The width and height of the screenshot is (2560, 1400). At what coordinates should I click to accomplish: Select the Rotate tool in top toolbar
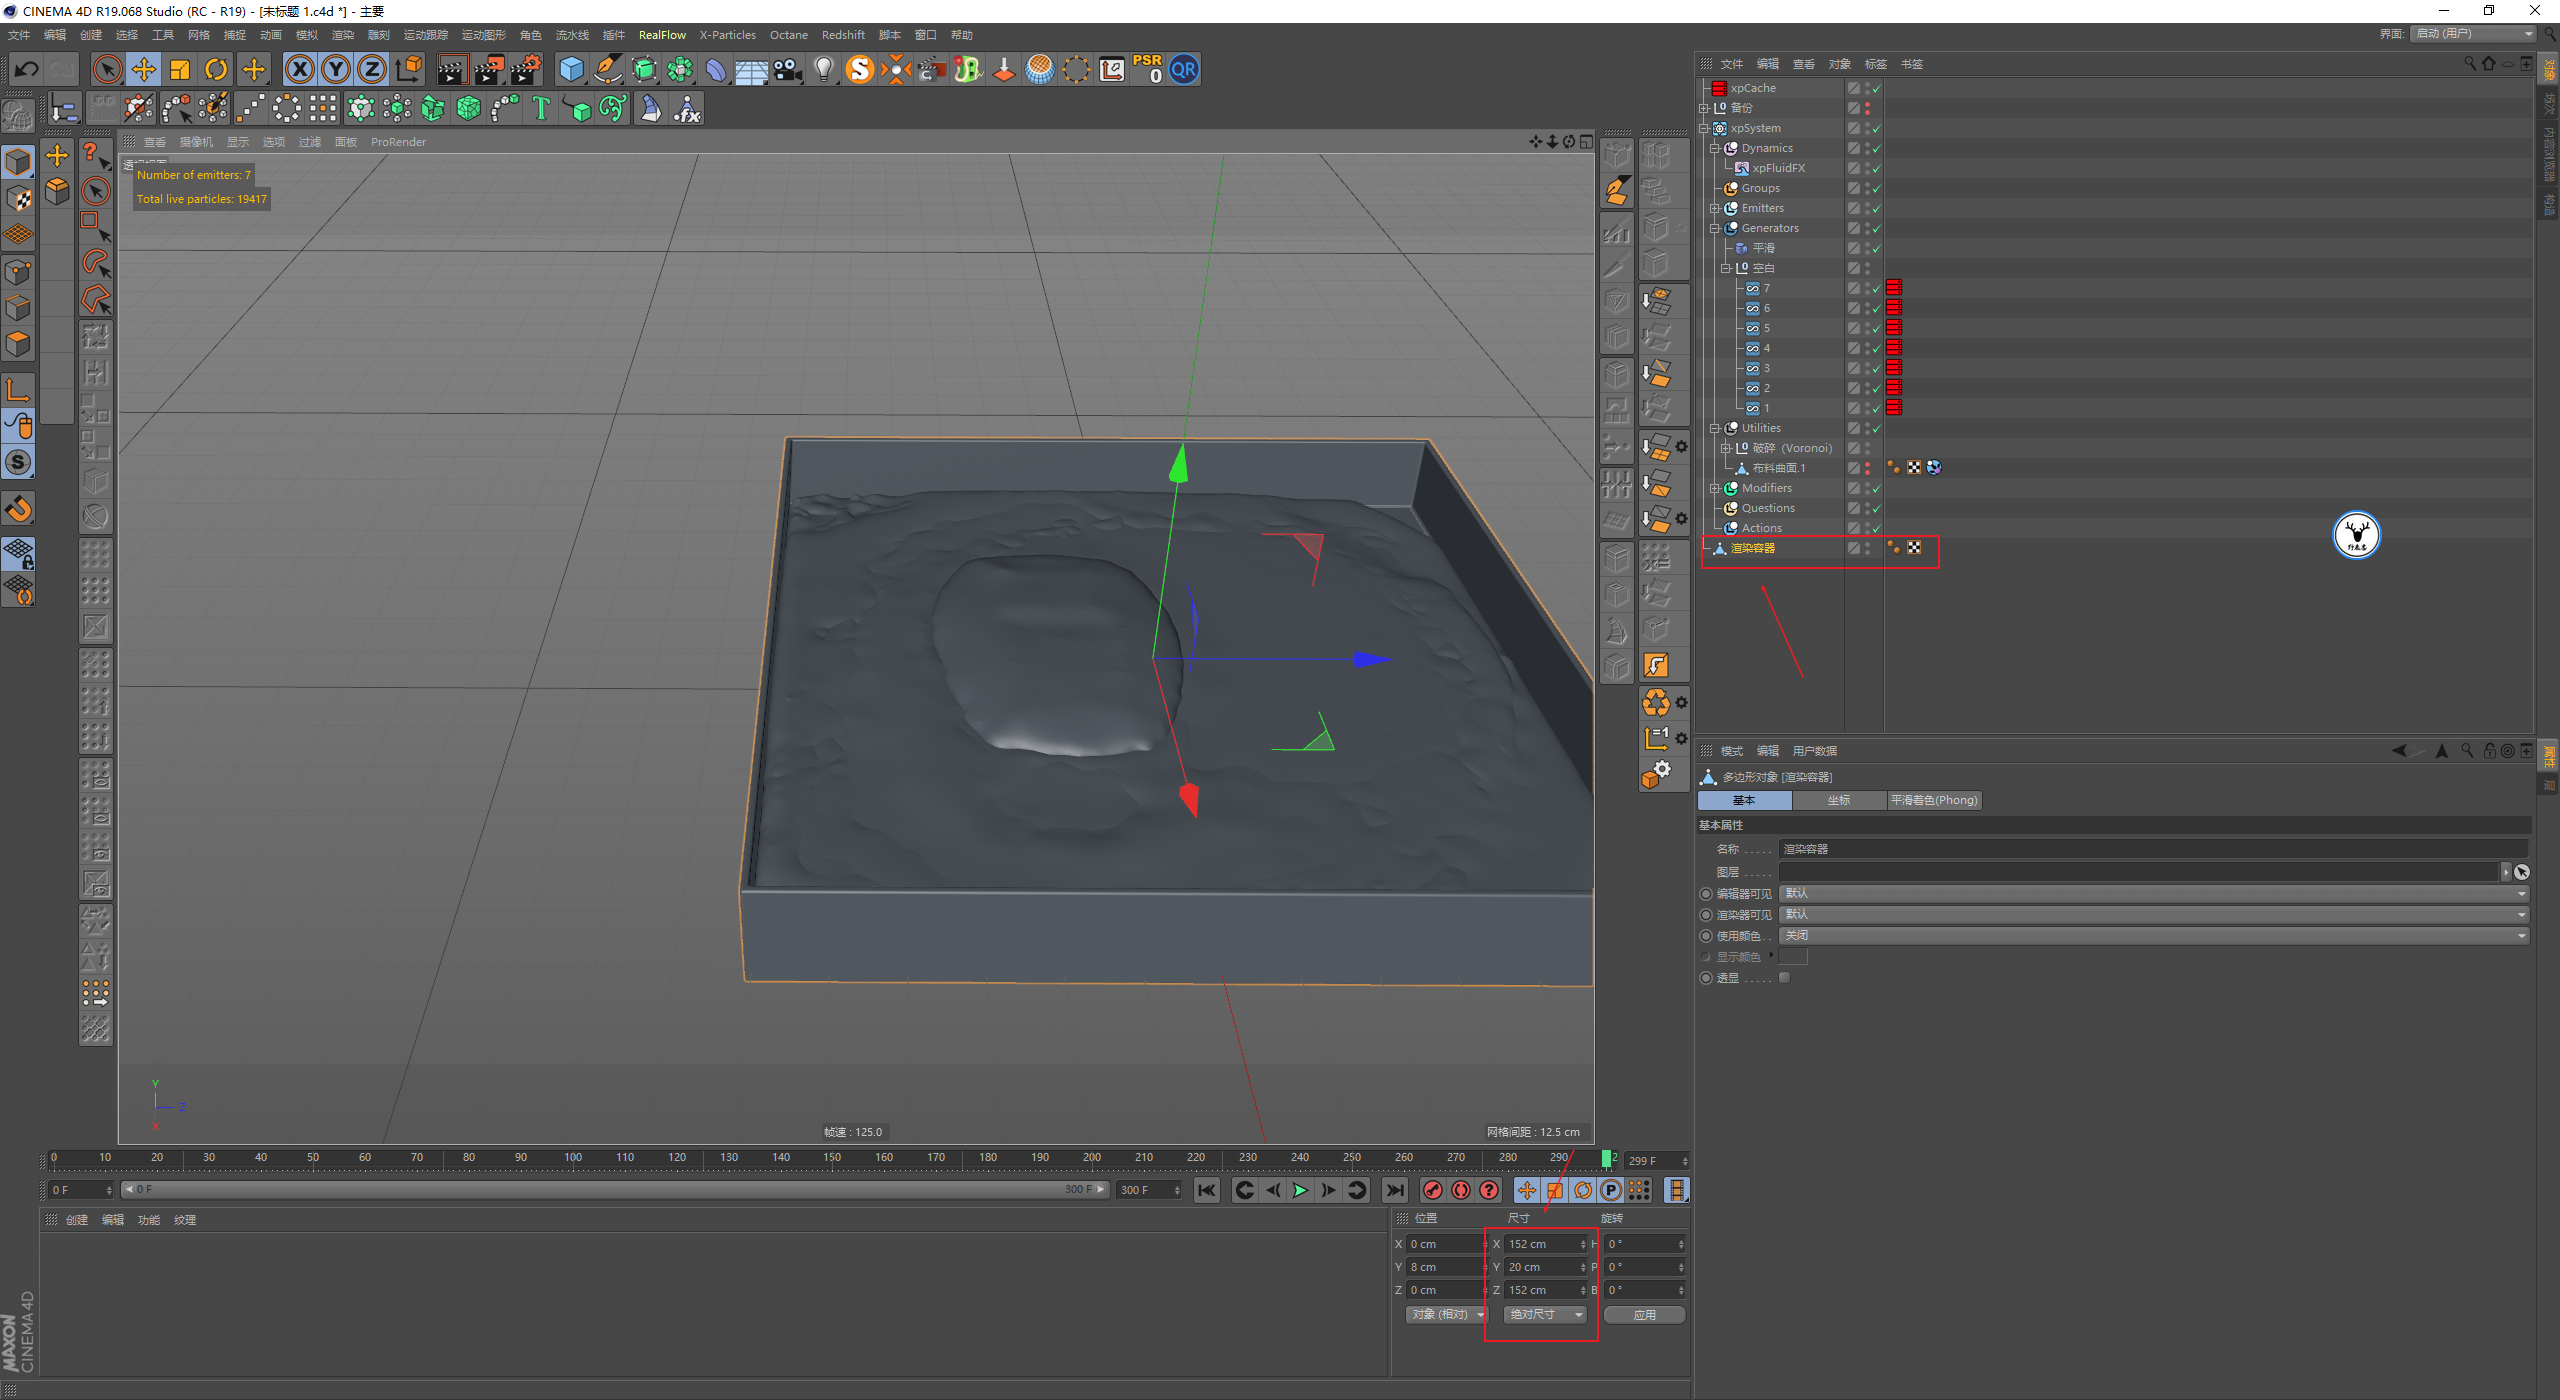(x=216, y=70)
